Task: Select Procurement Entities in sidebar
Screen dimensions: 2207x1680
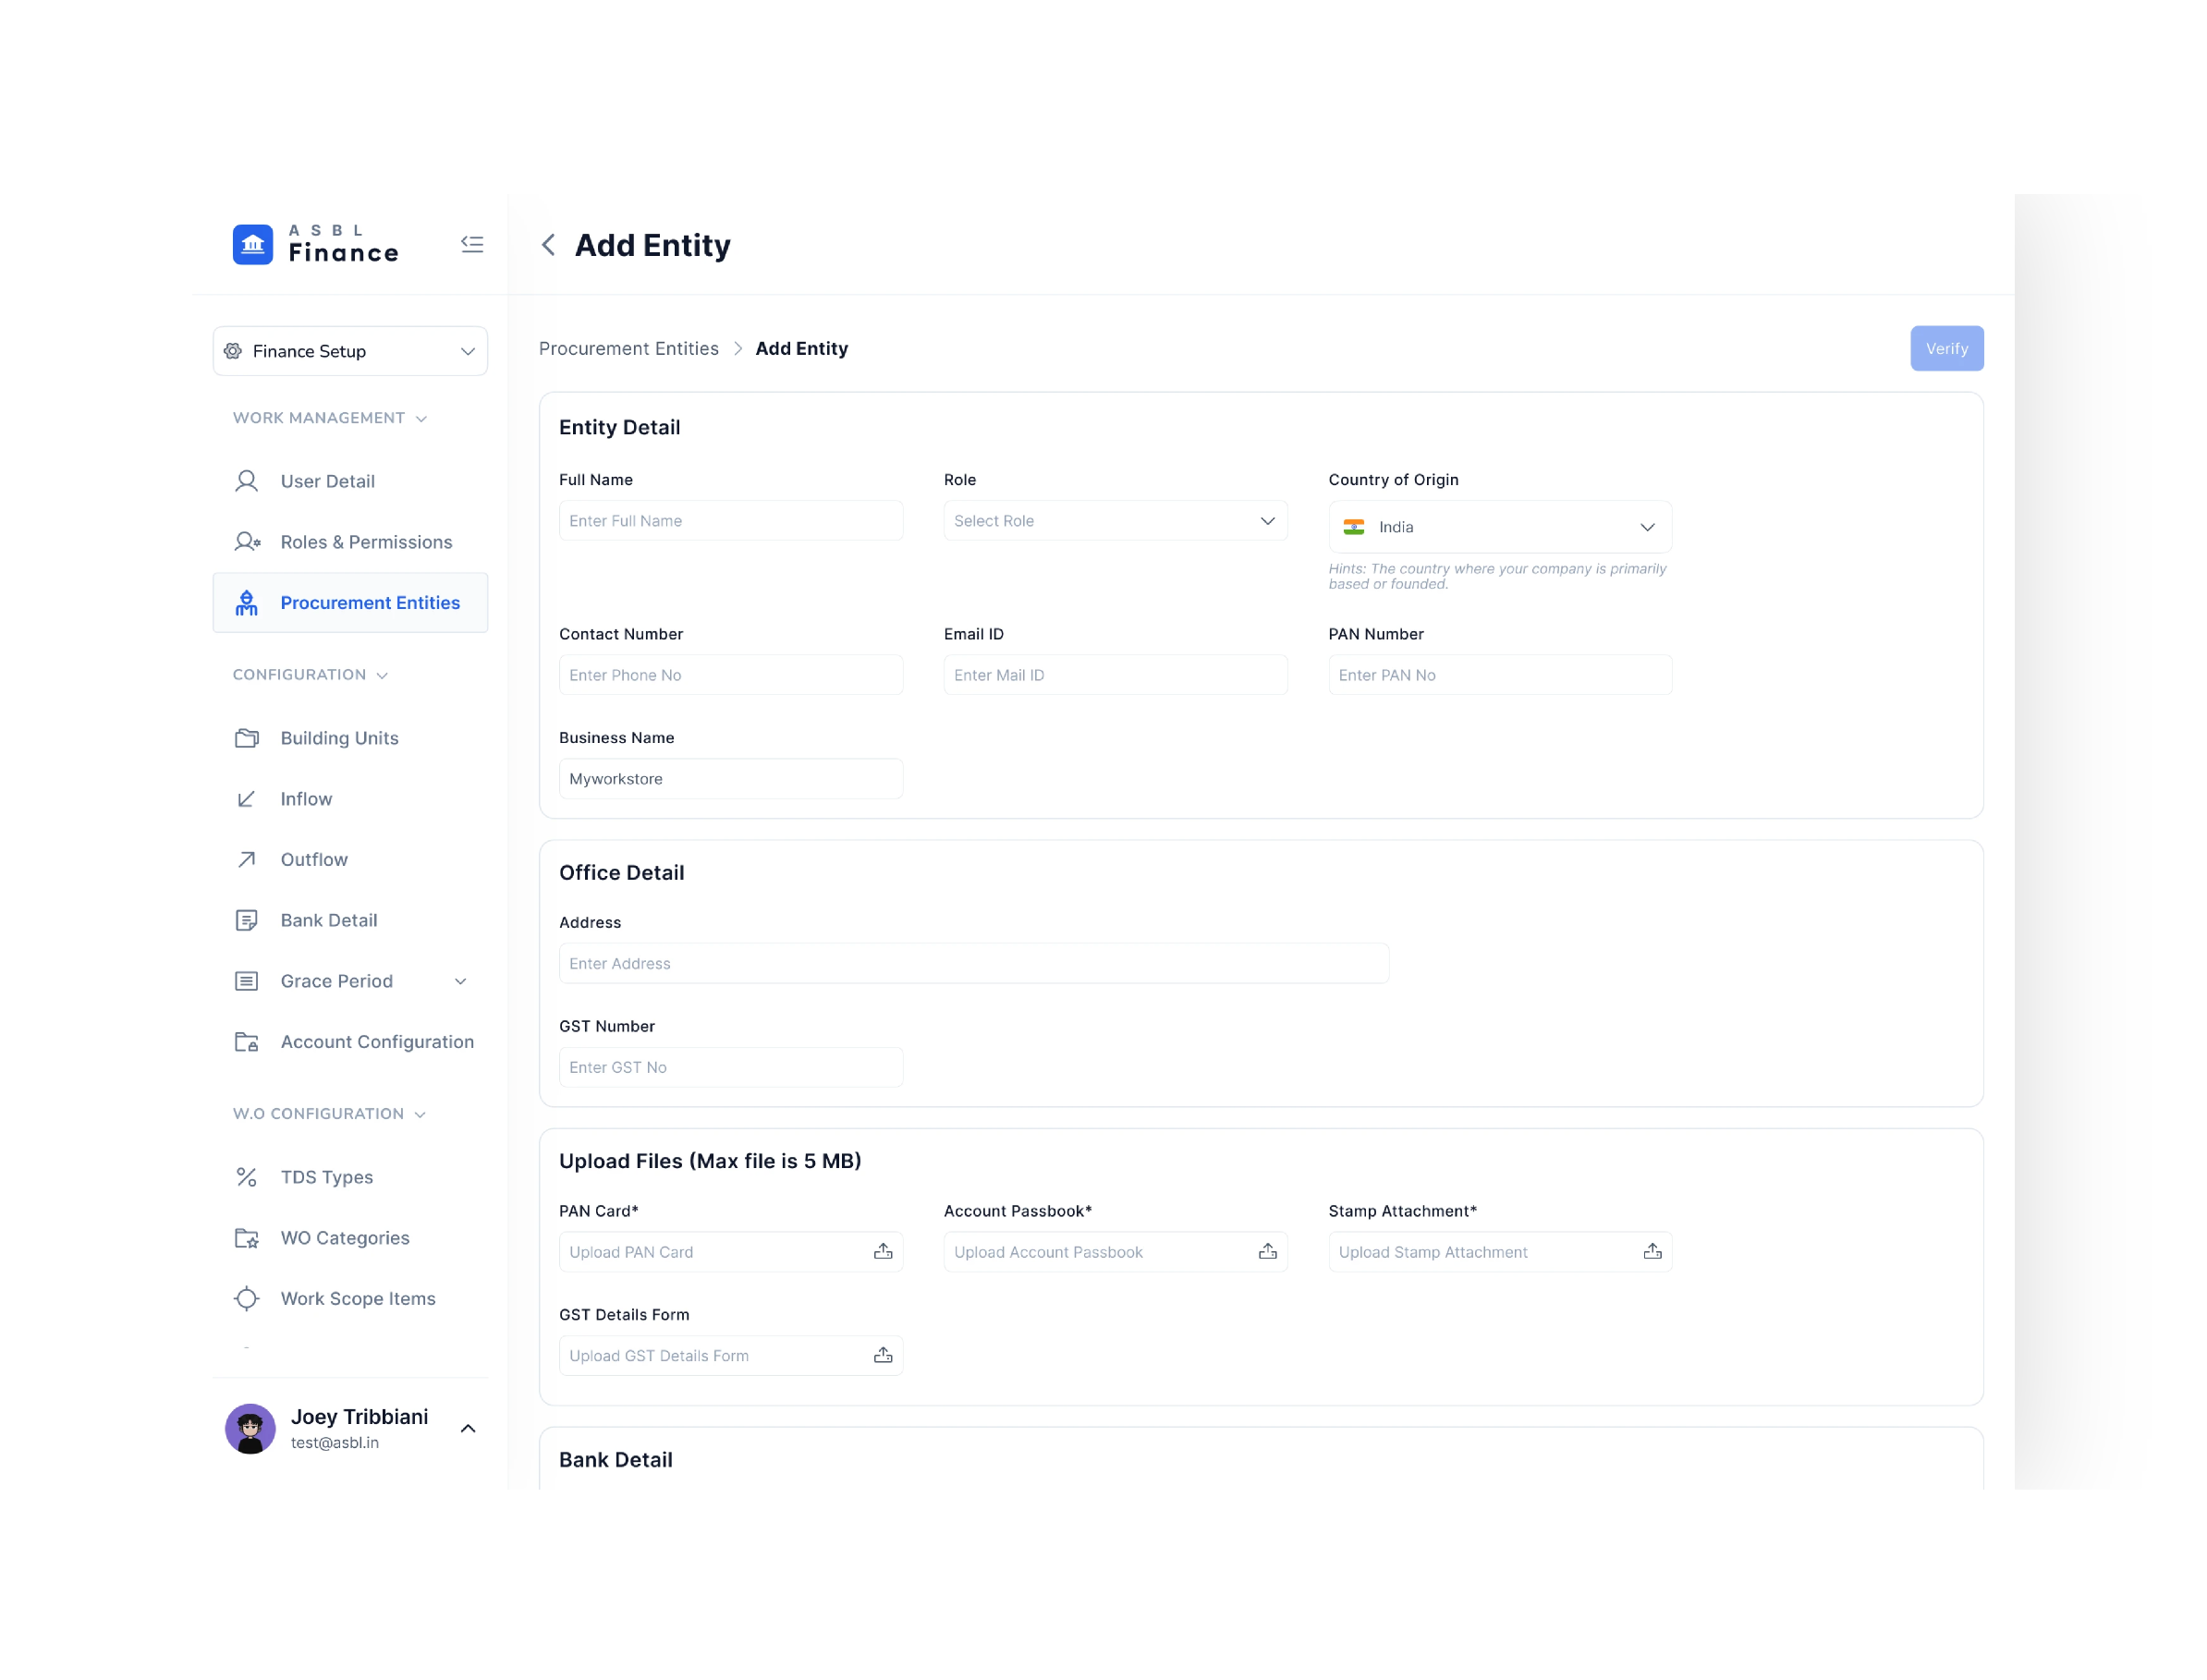Action: coord(350,603)
